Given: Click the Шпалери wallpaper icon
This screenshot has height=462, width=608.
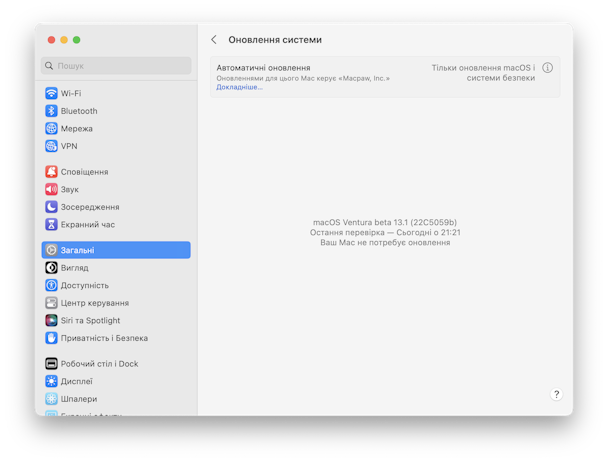Looking at the screenshot, I should point(51,399).
